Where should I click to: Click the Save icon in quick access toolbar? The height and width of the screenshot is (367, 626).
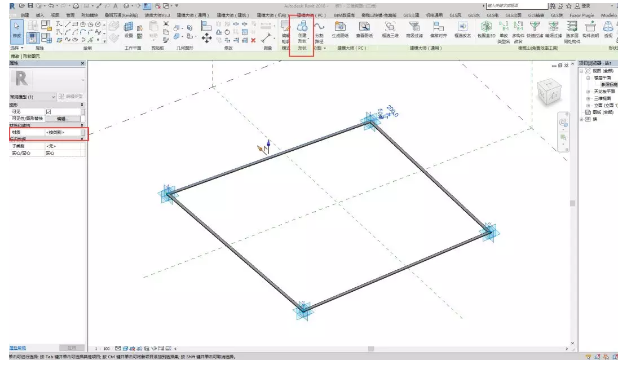(30, 6)
